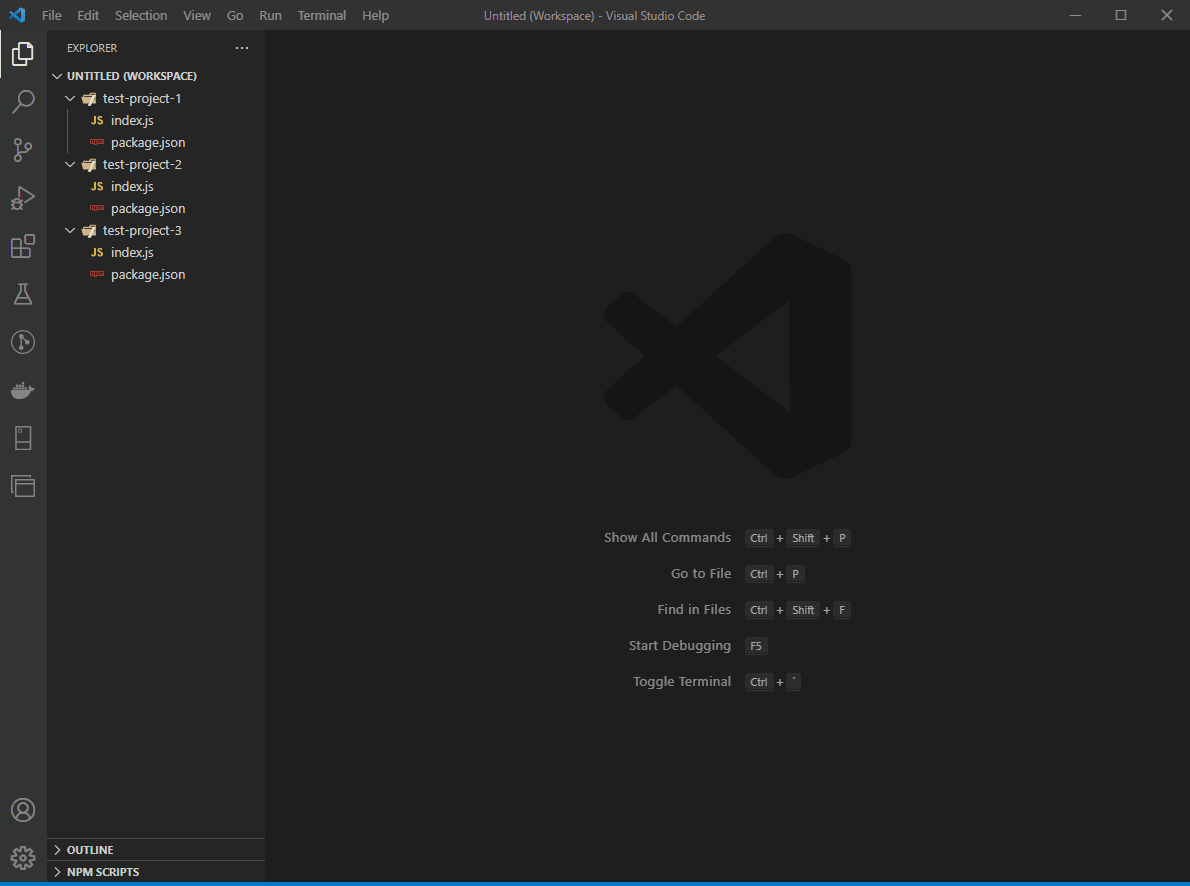Open the Selection menu
This screenshot has height=886, width=1190.
tap(141, 15)
